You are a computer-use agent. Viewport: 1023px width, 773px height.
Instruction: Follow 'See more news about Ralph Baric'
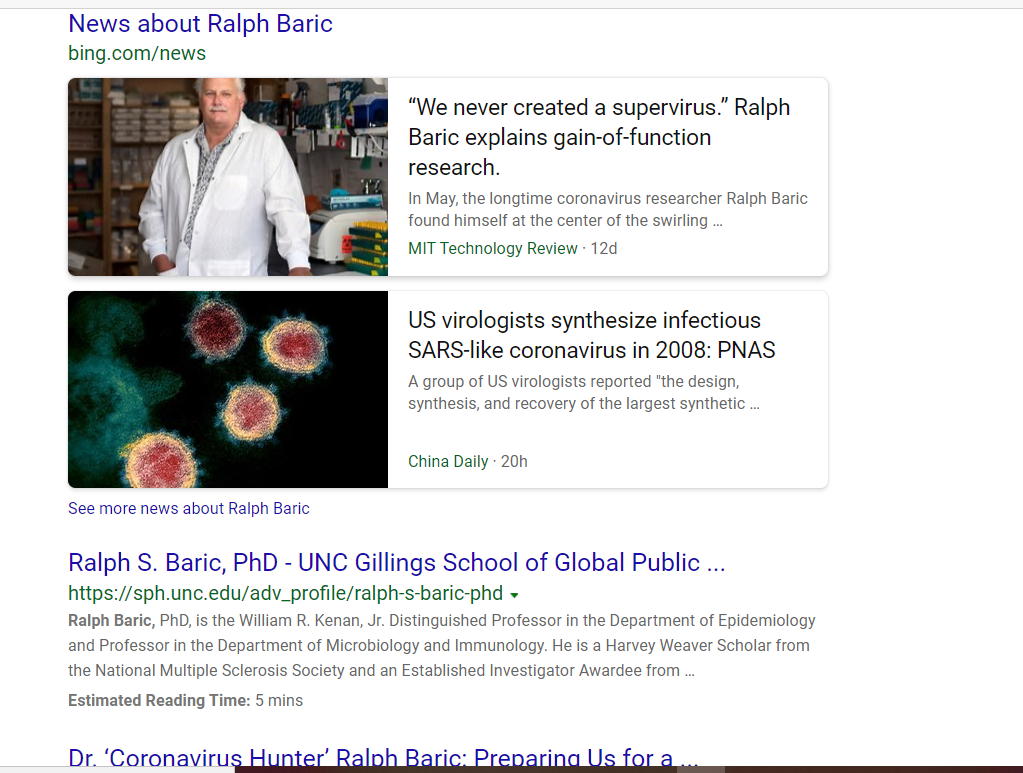pos(189,508)
